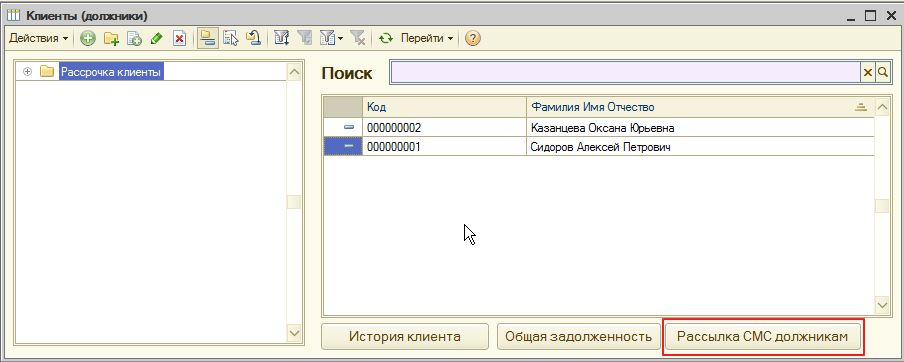Close the Клиенты (должники) window
904x362 pixels.
point(890,16)
